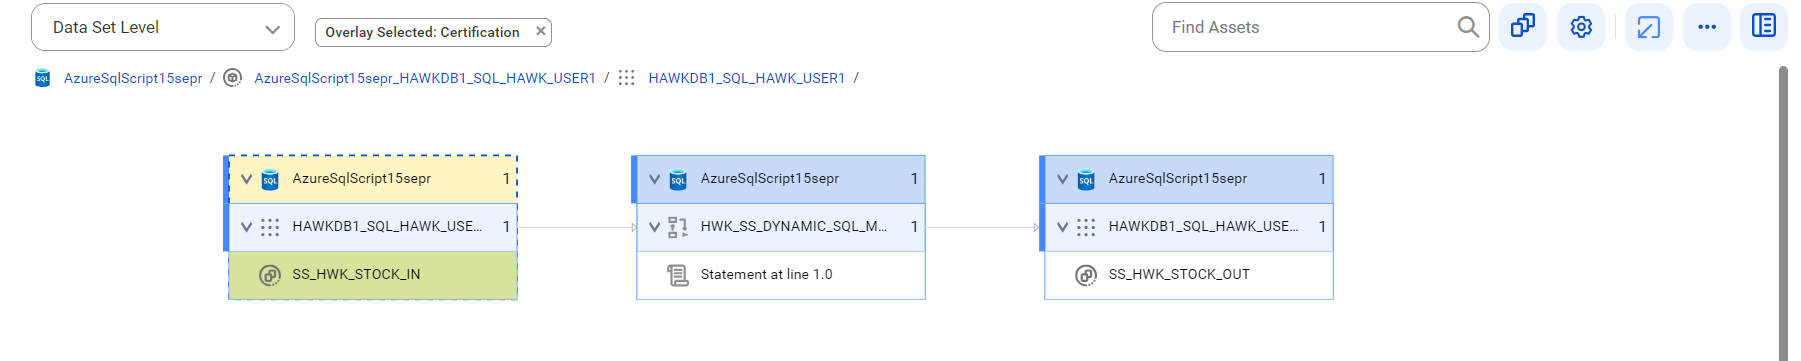Click the search magnifier icon
Viewport: 1801px width, 361px height.
1467,27
